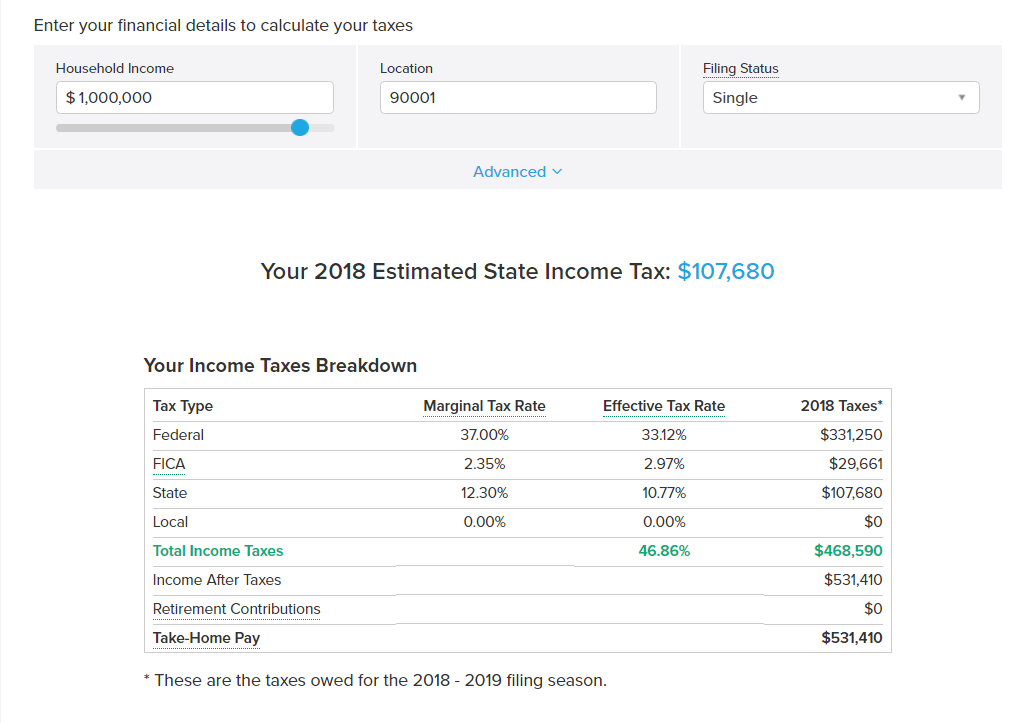Click the Retirement Contributions label

[236, 609]
